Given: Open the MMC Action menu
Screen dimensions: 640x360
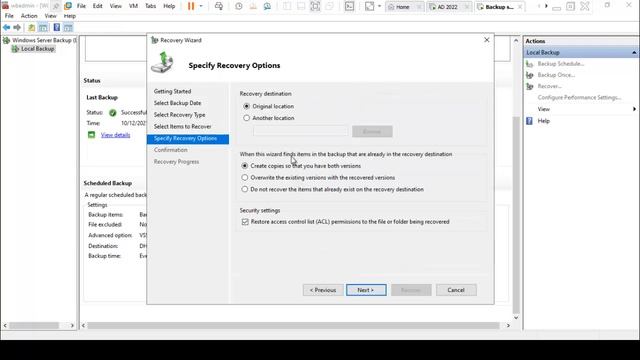Looking at the screenshot, I should coord(29,16).
